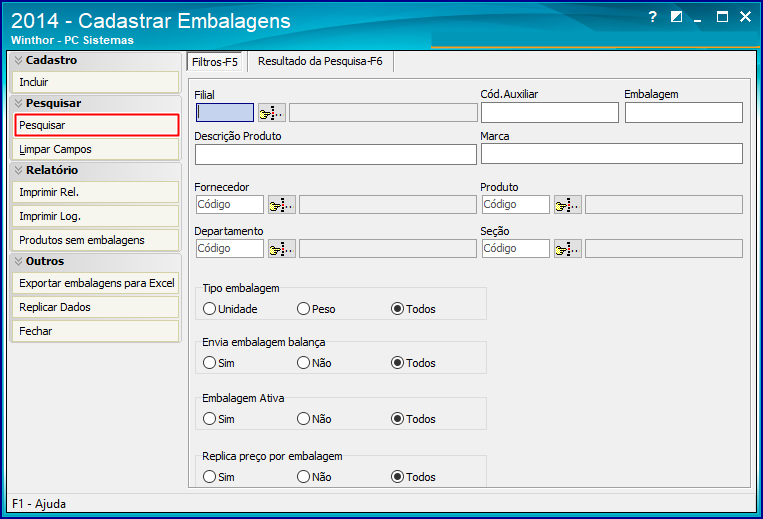Minimize the Cadastrar Embalagens window
Screen dimensions: 763x519
pyautogui.click(x=698, y=19)
